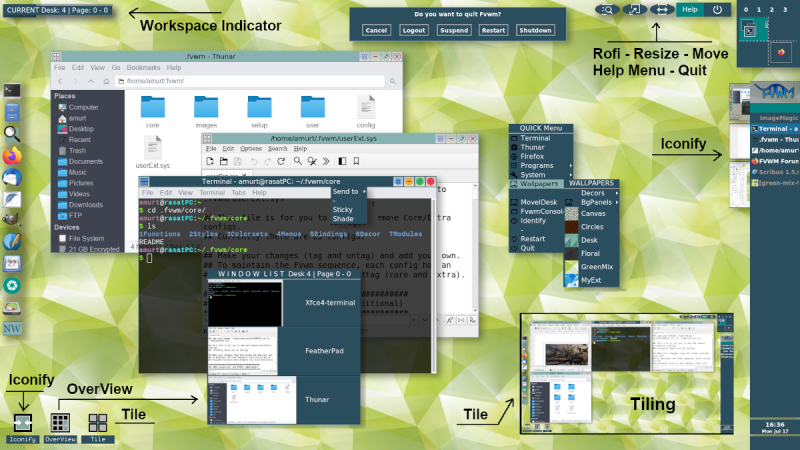Image resolution: width=800 pixels, height=450 pixels.
Task: Select Xfce4-terminal thumbnail in Window List
Action: [244, 303]
